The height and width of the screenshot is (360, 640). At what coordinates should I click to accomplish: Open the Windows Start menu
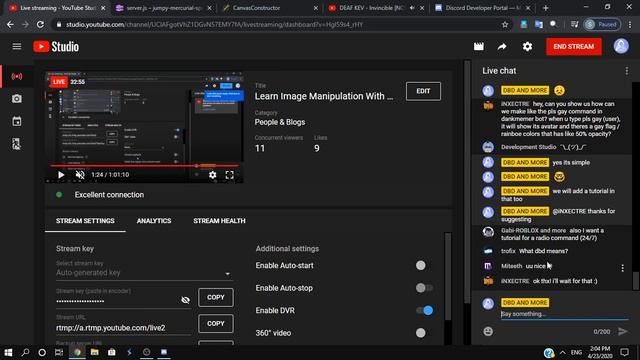click(8, 352)
